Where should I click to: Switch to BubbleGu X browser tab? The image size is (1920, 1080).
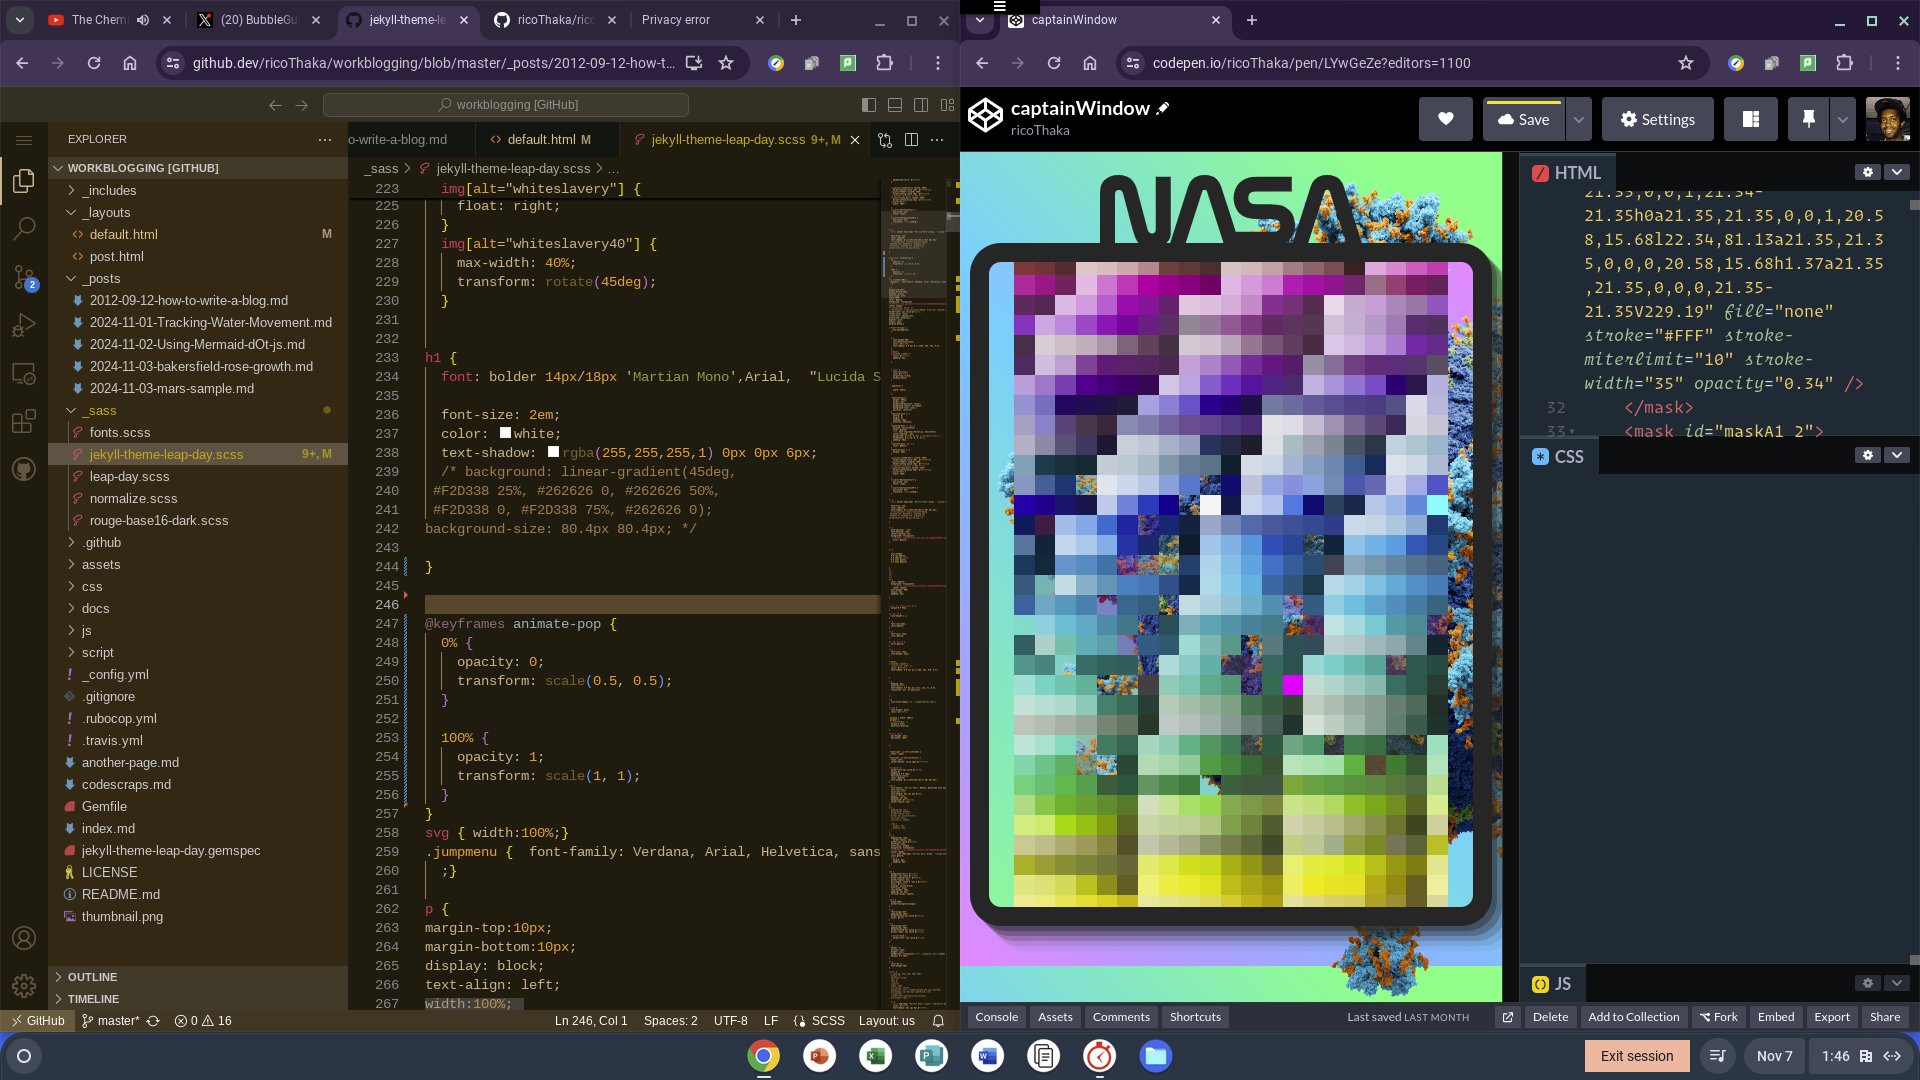coord(257,20)
